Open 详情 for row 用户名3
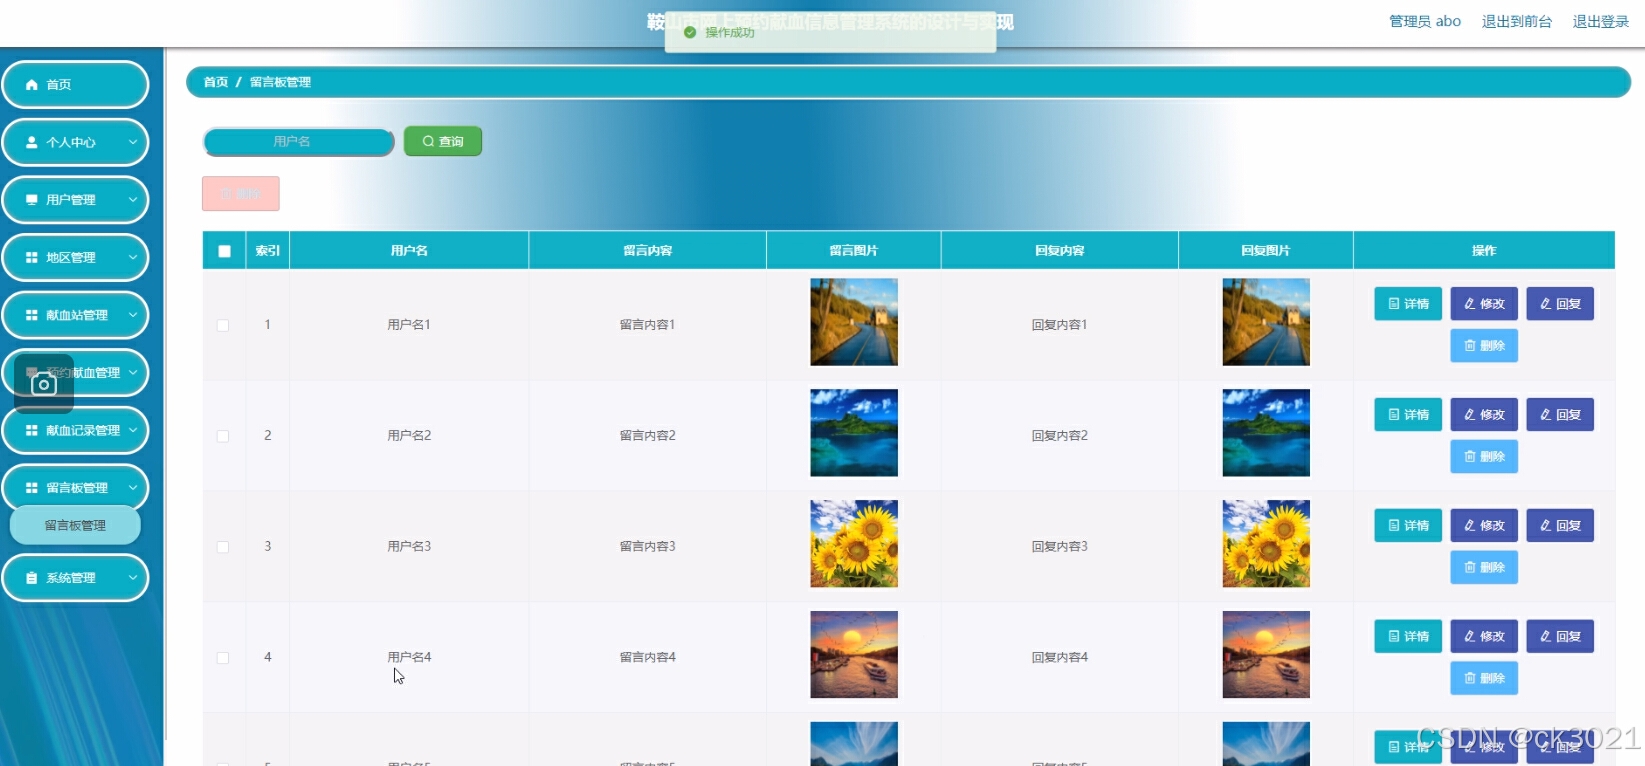Viewport: 1645px width, 766px height. 1408,526
